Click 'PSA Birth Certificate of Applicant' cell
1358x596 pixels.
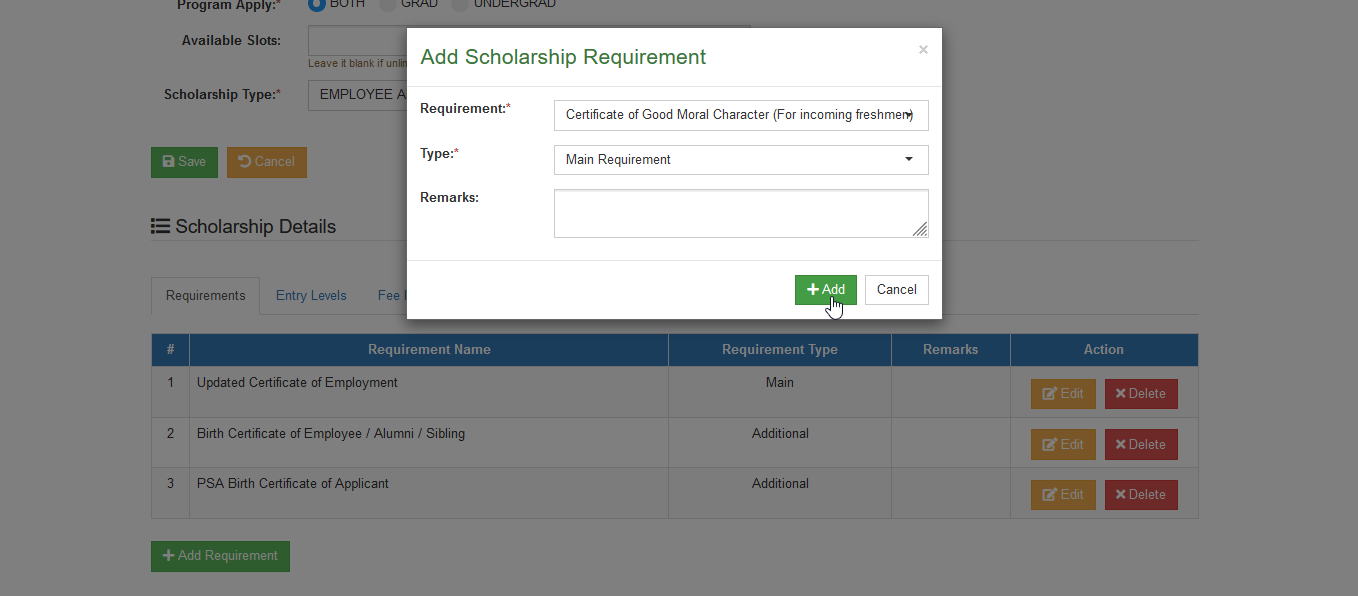(429, 493)
